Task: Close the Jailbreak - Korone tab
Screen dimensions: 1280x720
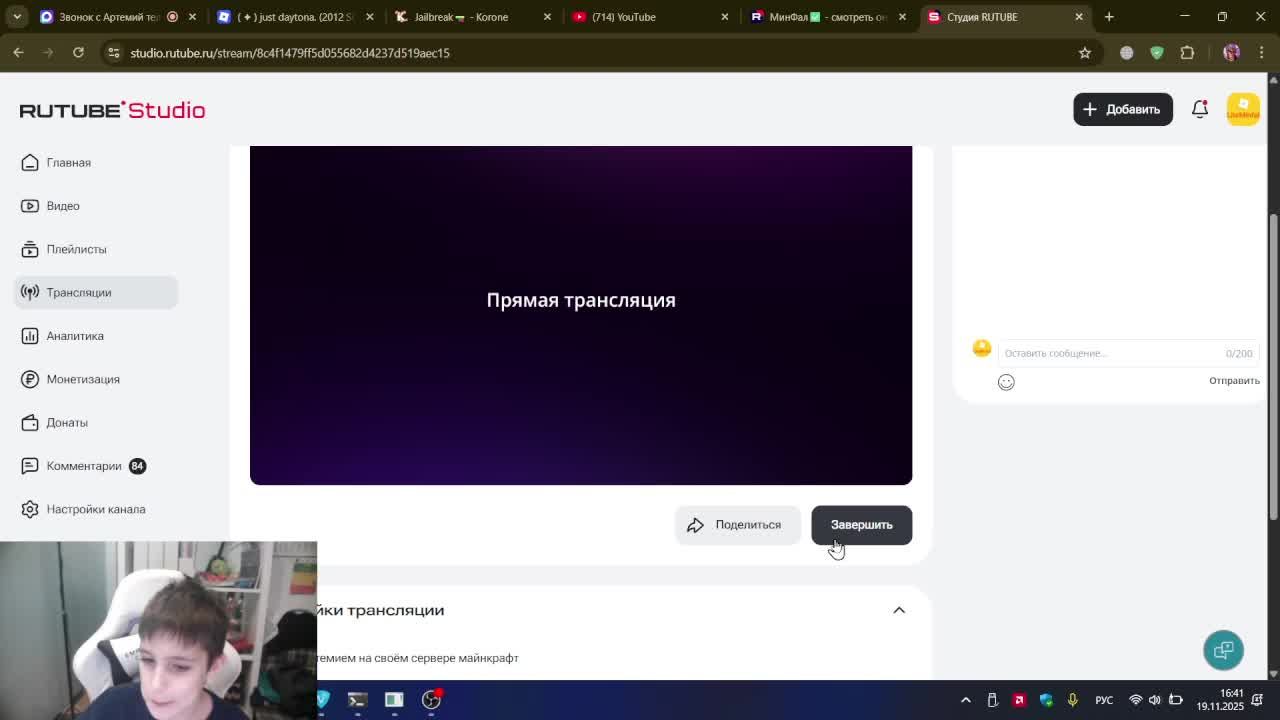Action: click(x=547, y=17)
